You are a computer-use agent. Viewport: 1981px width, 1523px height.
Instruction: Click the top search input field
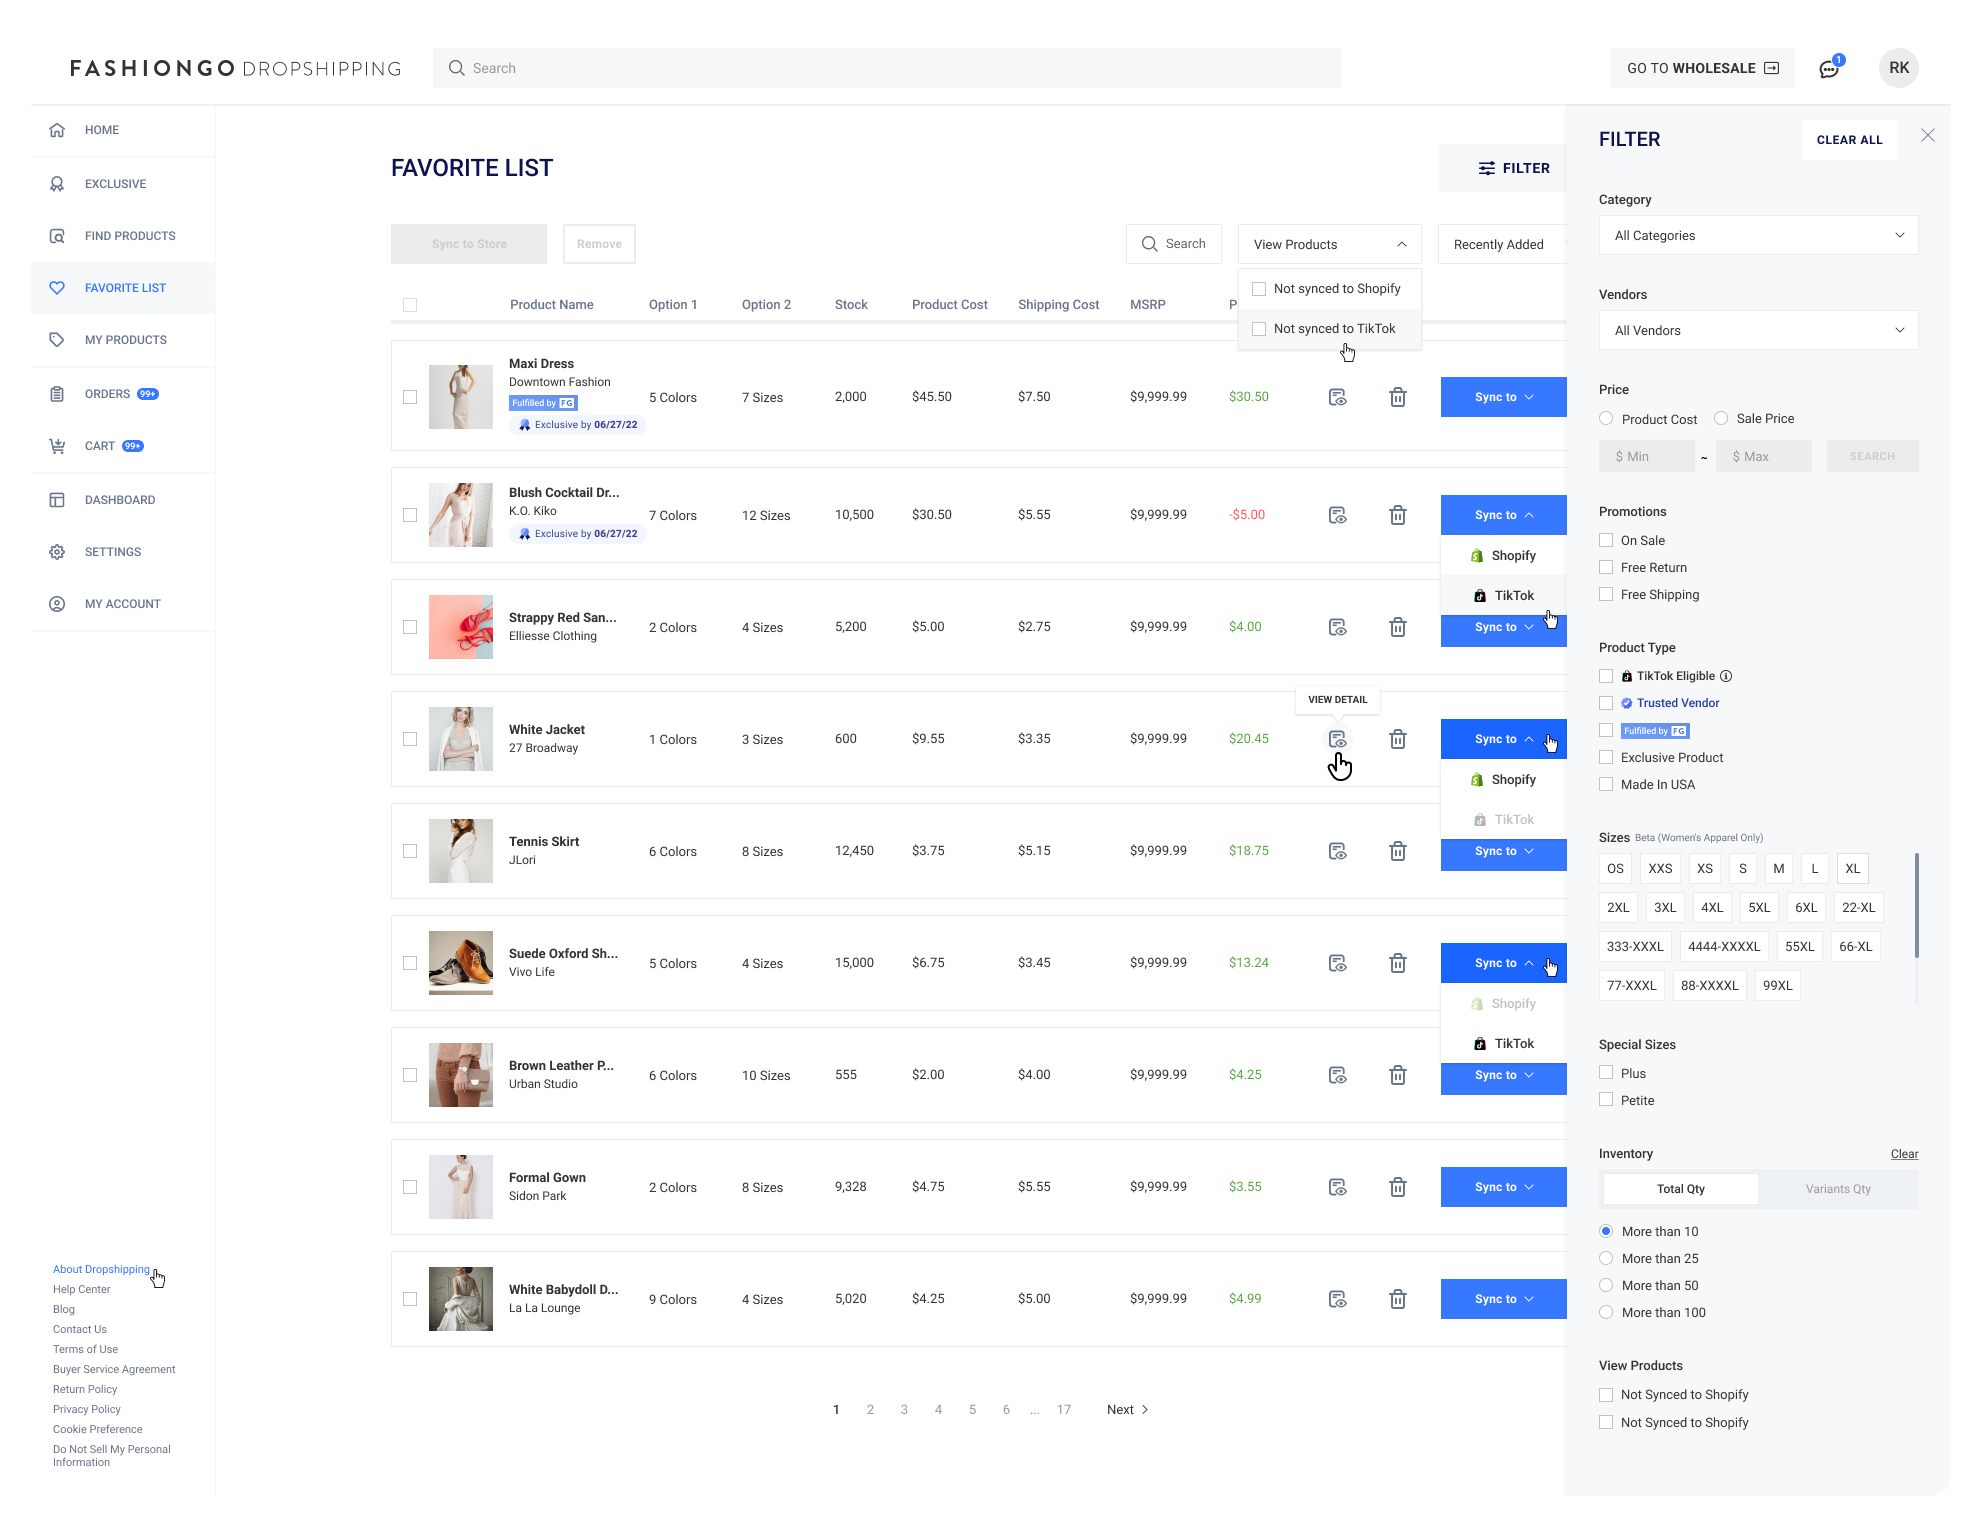coord(886,69)
